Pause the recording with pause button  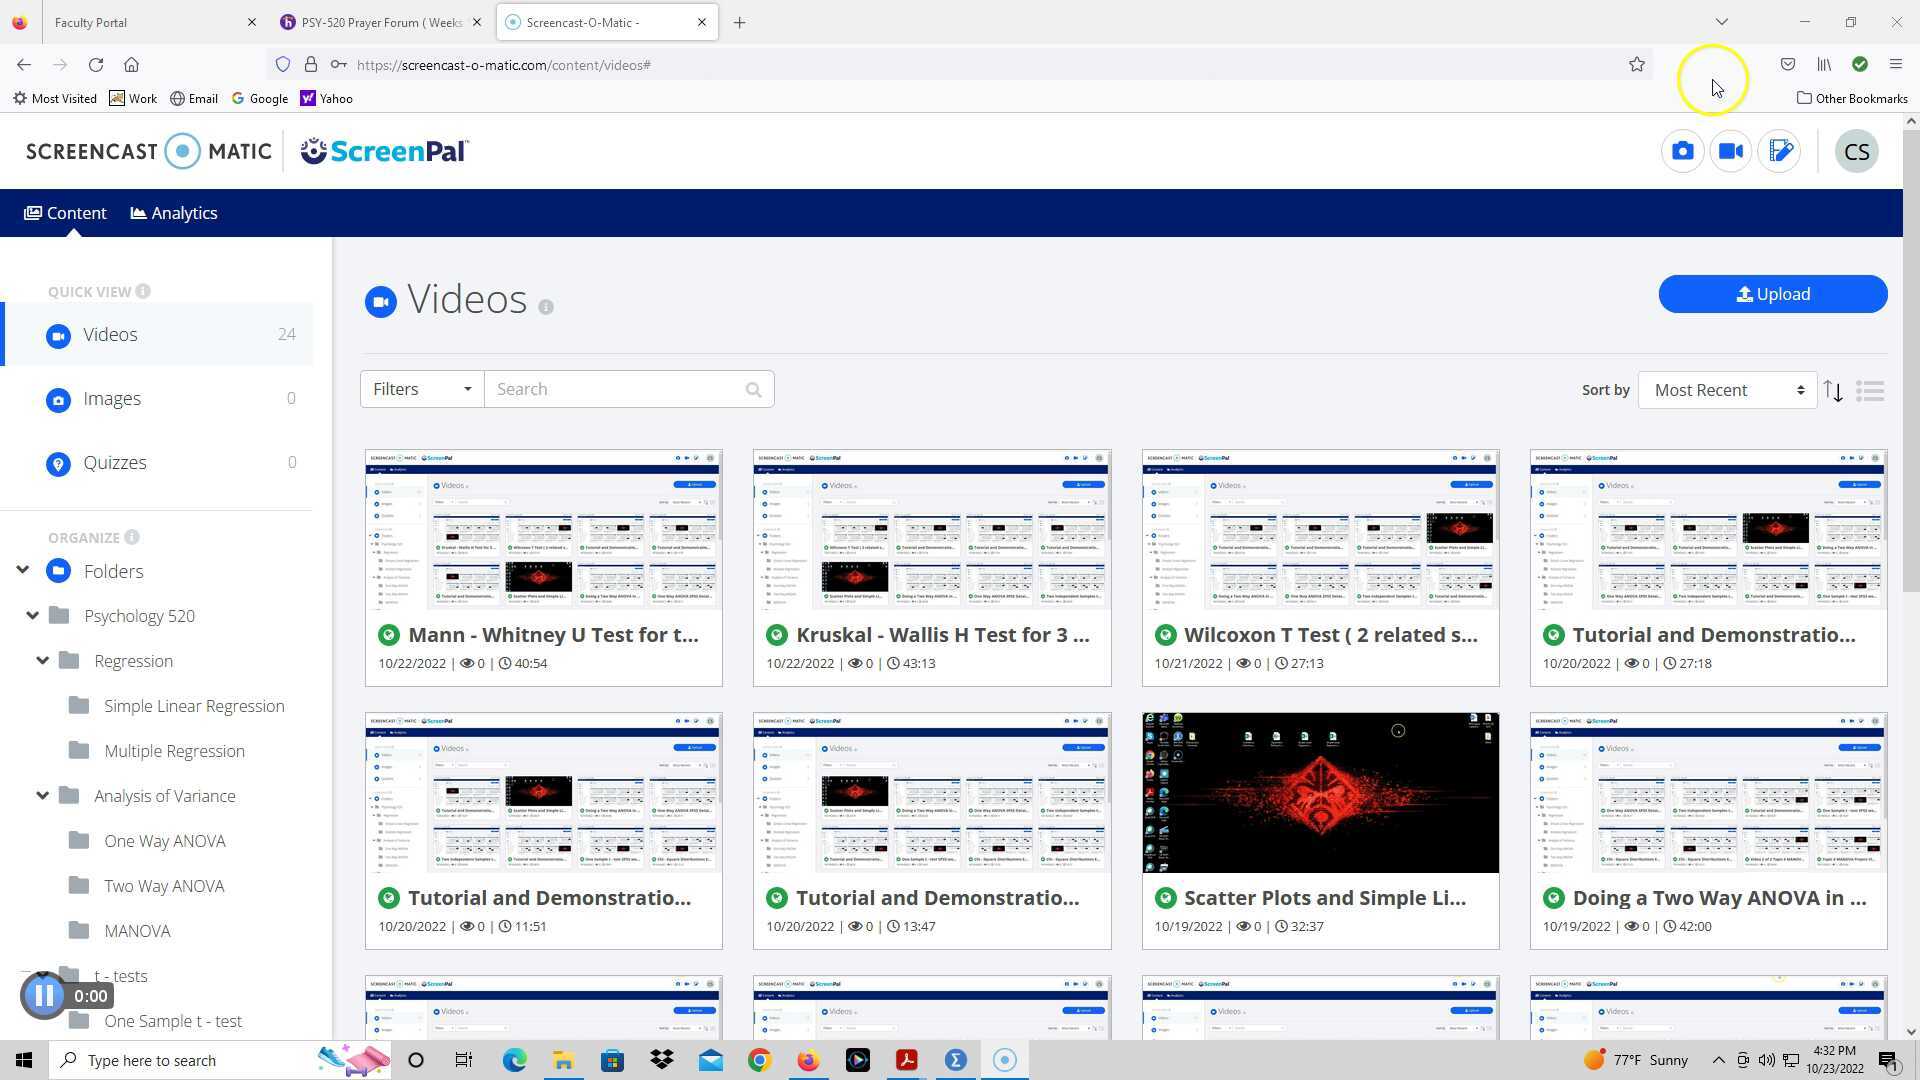[44, 996]
